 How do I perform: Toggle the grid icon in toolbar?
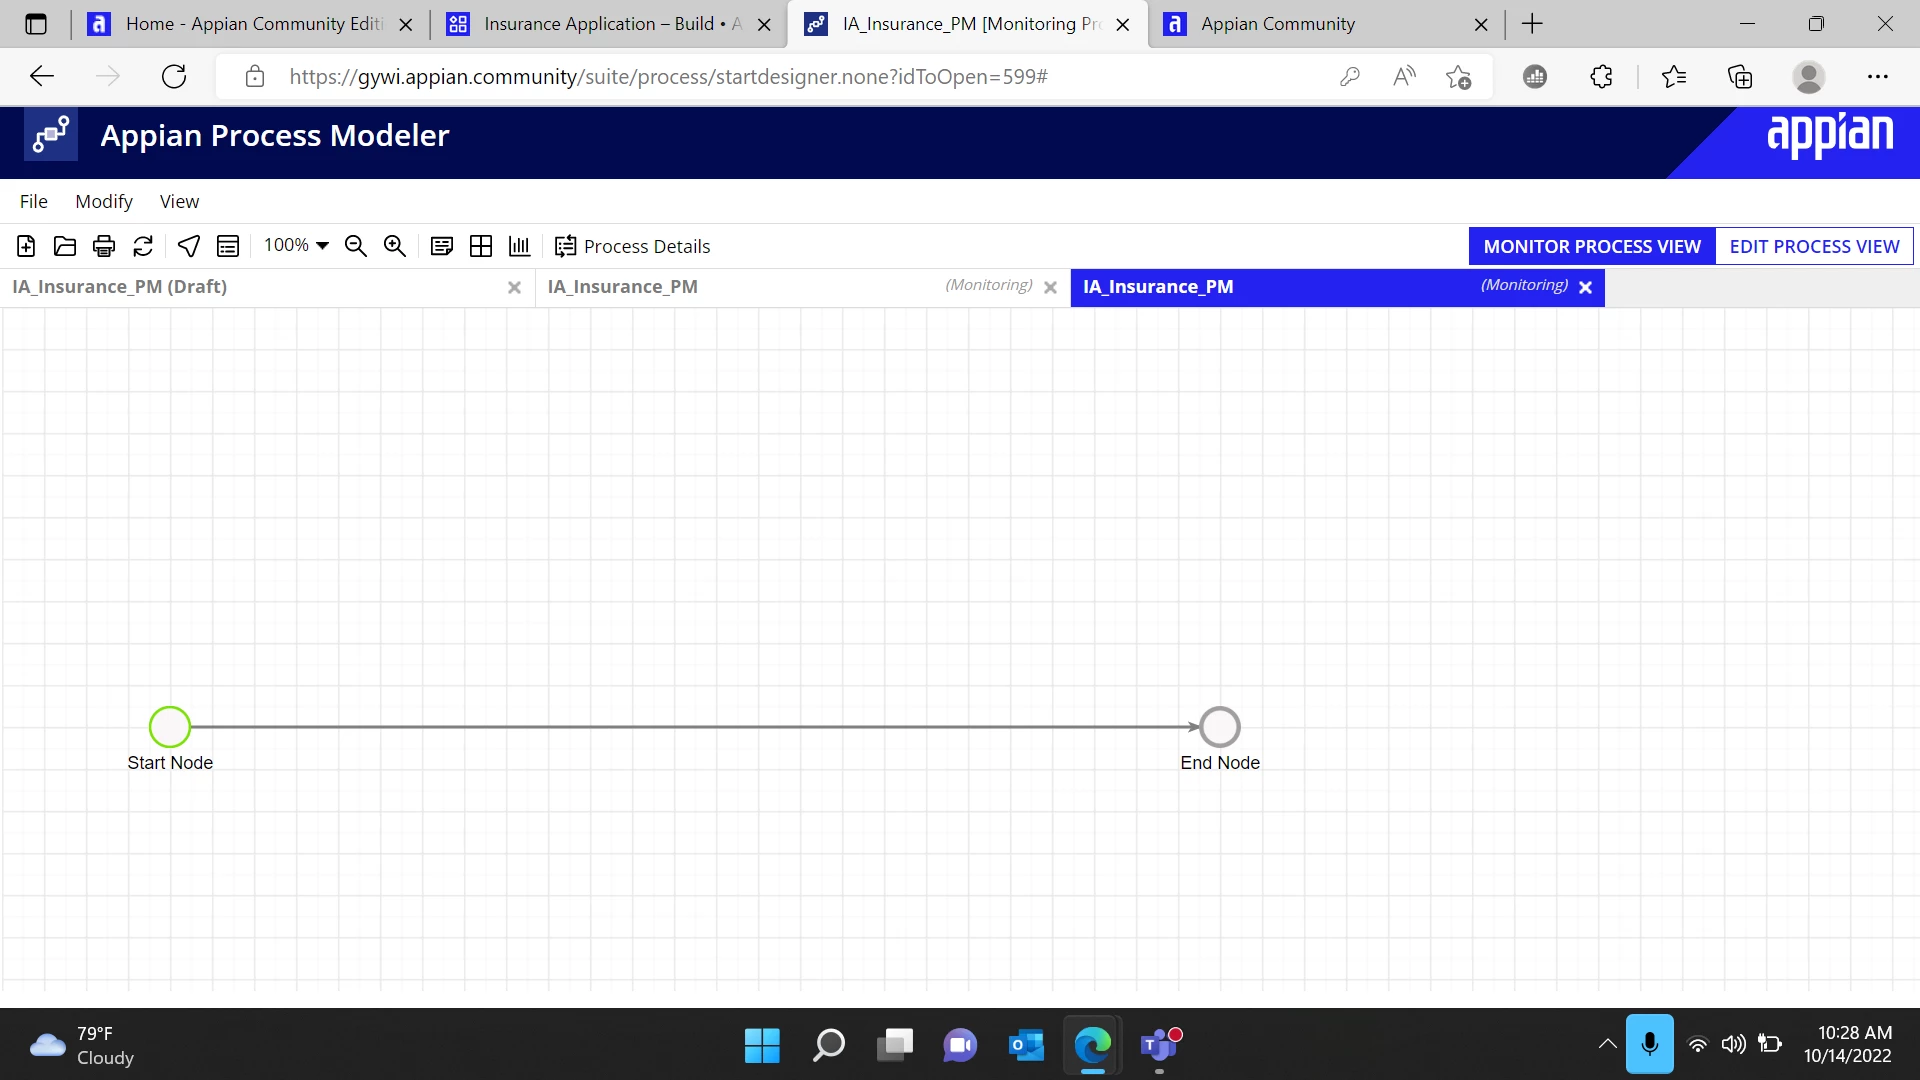[481, 246]
